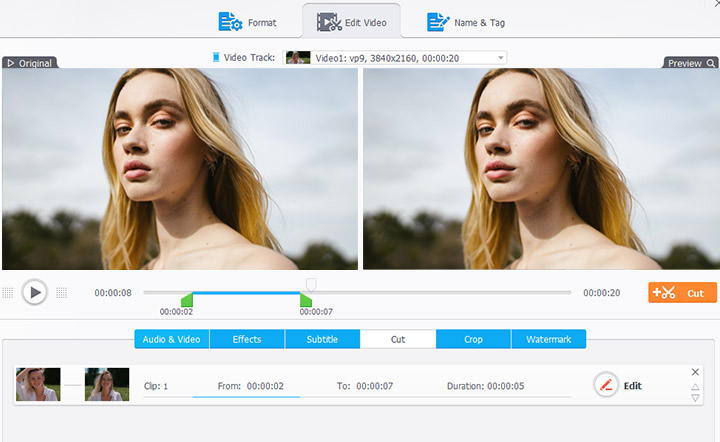
Task: Click the Edit button for Clip 1
Action: 618,385
